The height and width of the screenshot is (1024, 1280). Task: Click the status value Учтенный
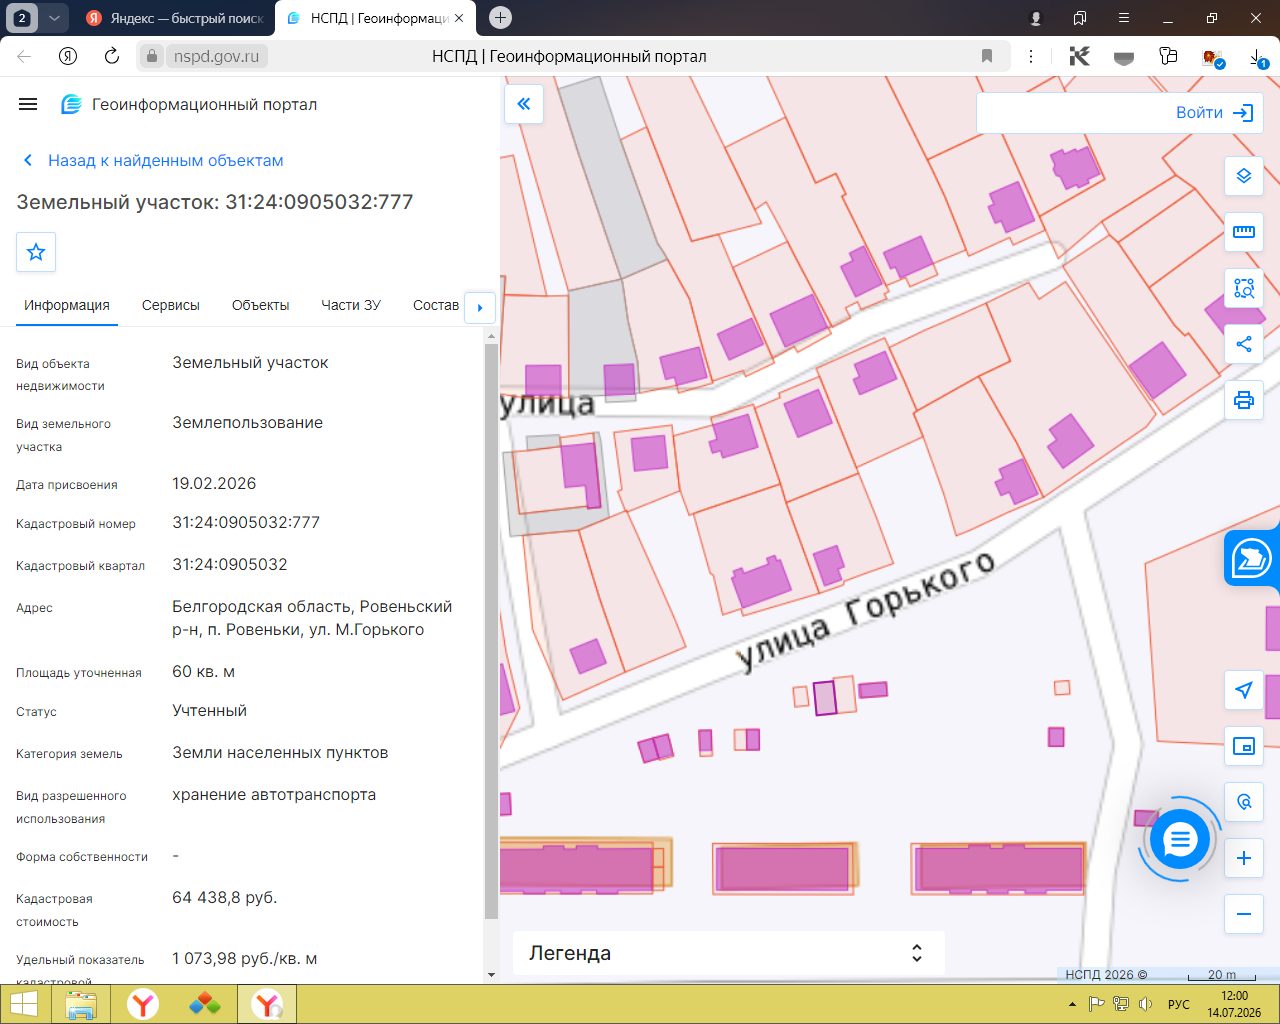point(209,710)
